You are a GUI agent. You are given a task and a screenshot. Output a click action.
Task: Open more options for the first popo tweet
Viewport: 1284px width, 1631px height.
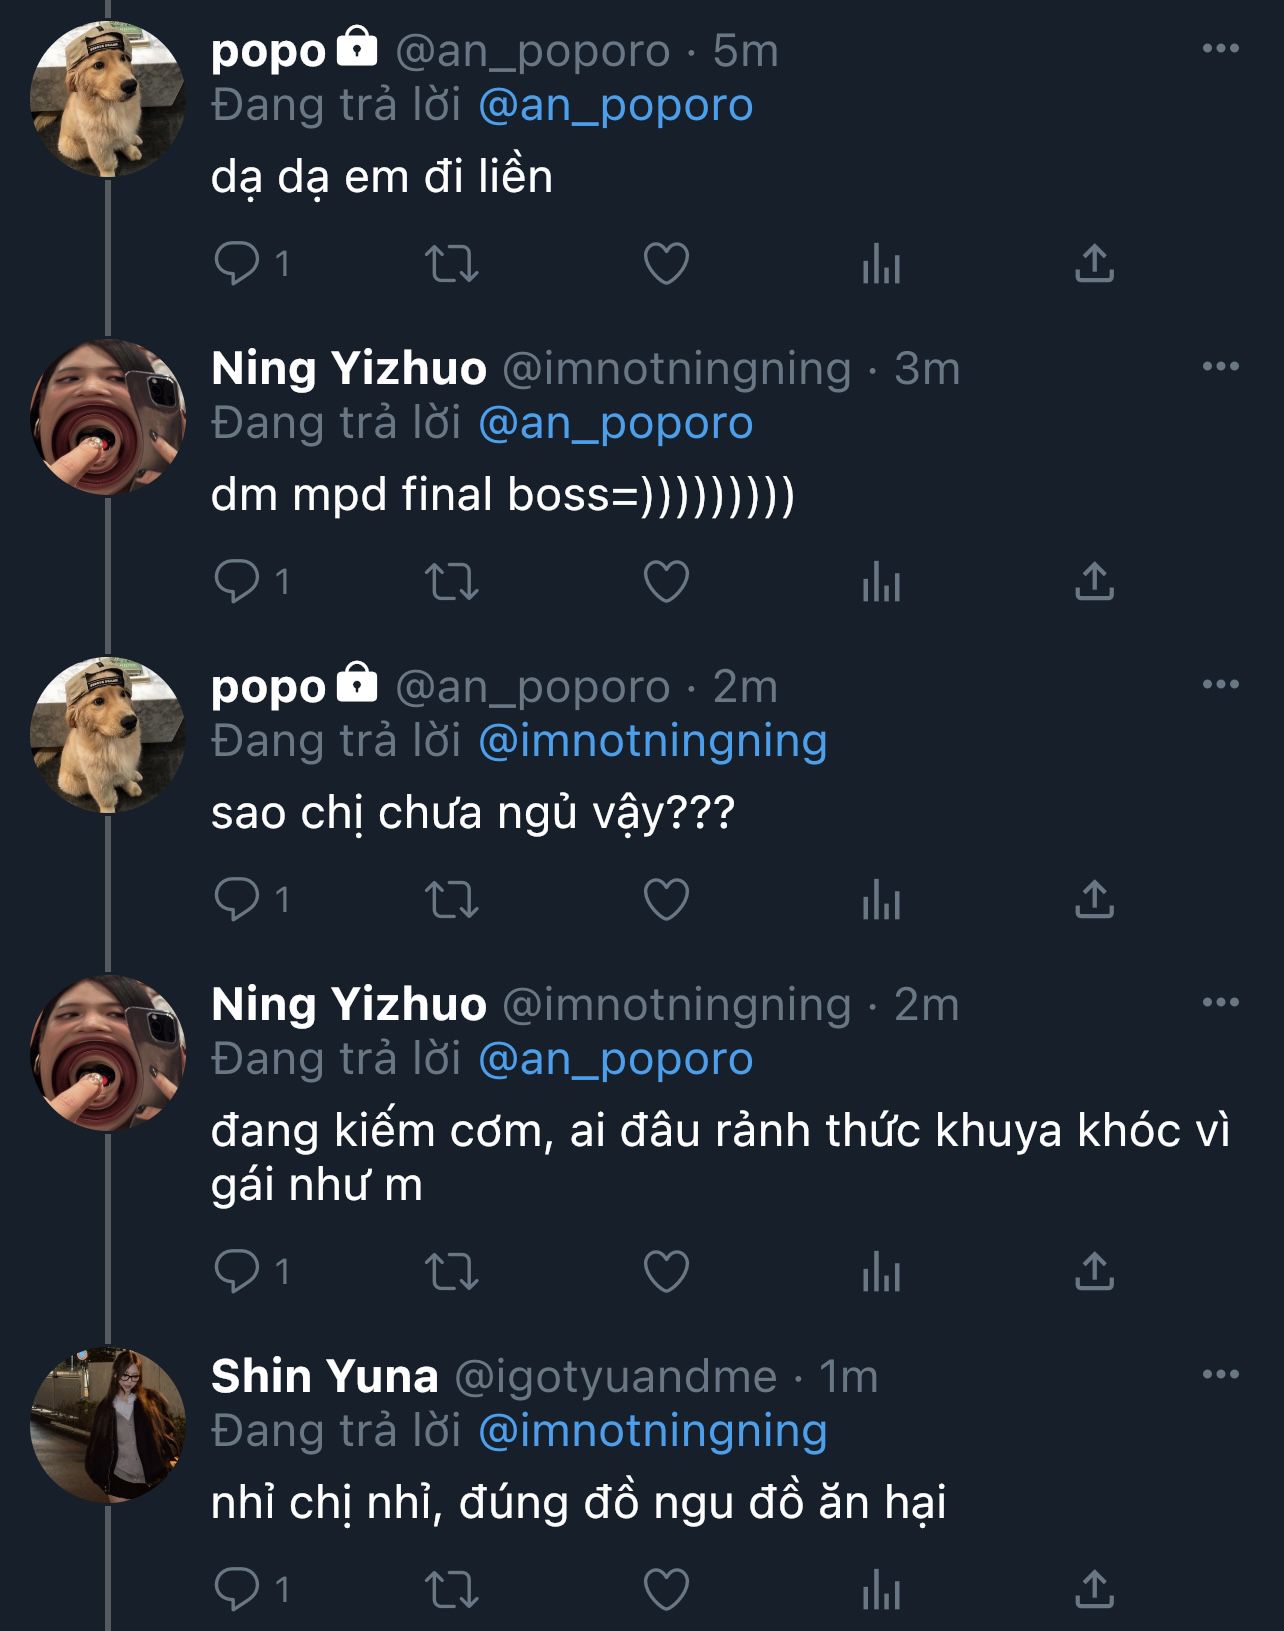pos(1220,49)
